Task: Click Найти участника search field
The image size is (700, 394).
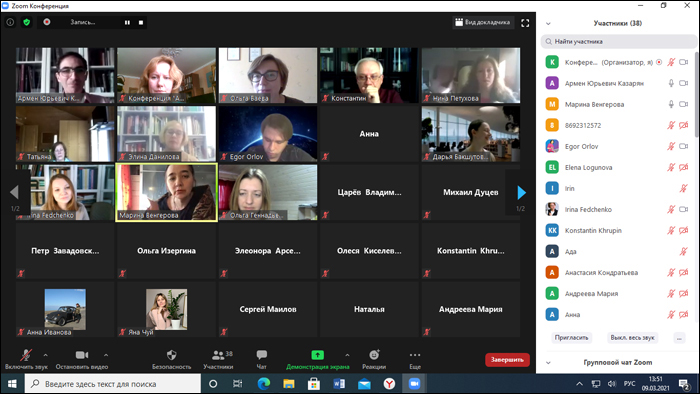Action: click(x=619, y=41)
